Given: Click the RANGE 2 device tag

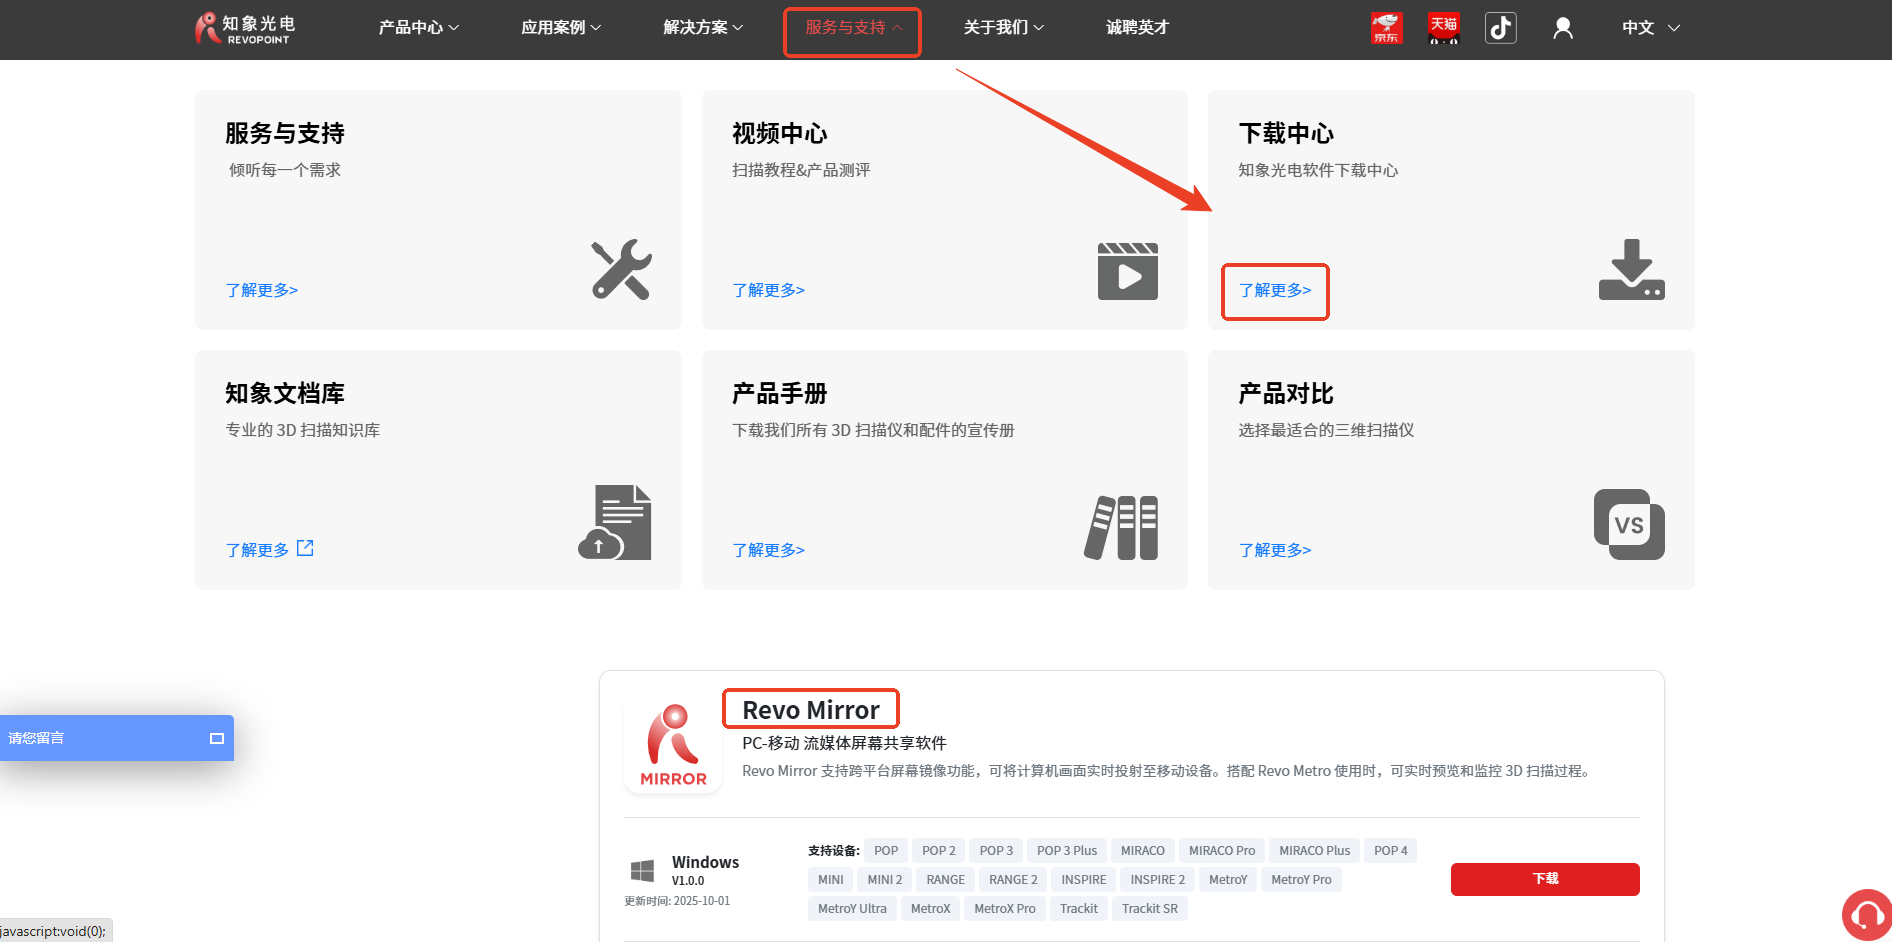Looking at the screenshot, I should pyautogui.click(x=1013, y=880).
